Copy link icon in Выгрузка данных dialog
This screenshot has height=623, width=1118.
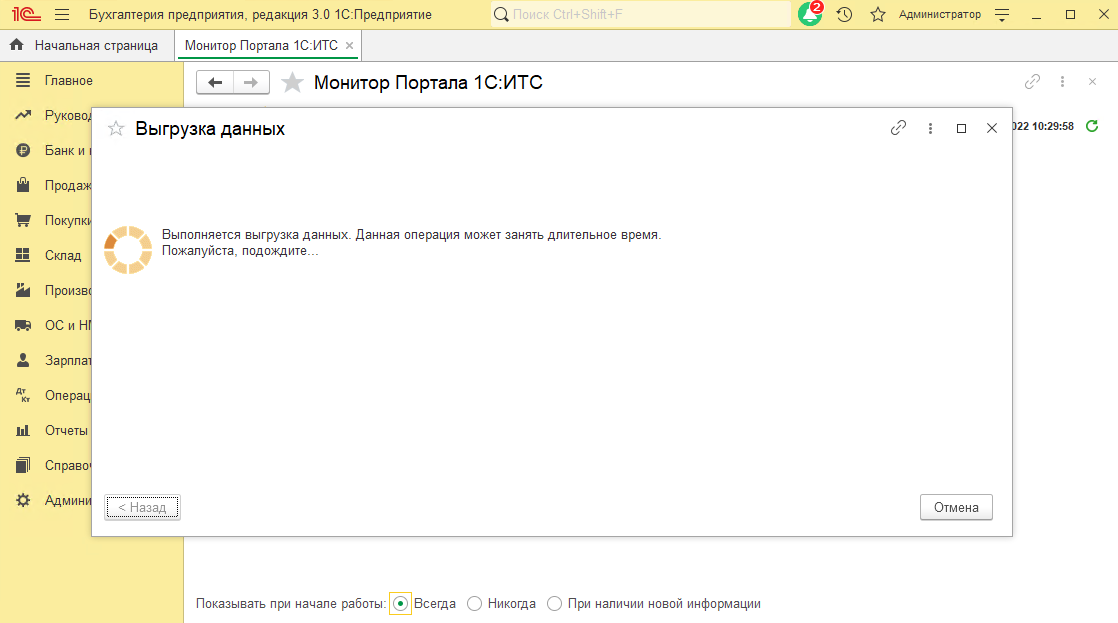tap(898, 128)
